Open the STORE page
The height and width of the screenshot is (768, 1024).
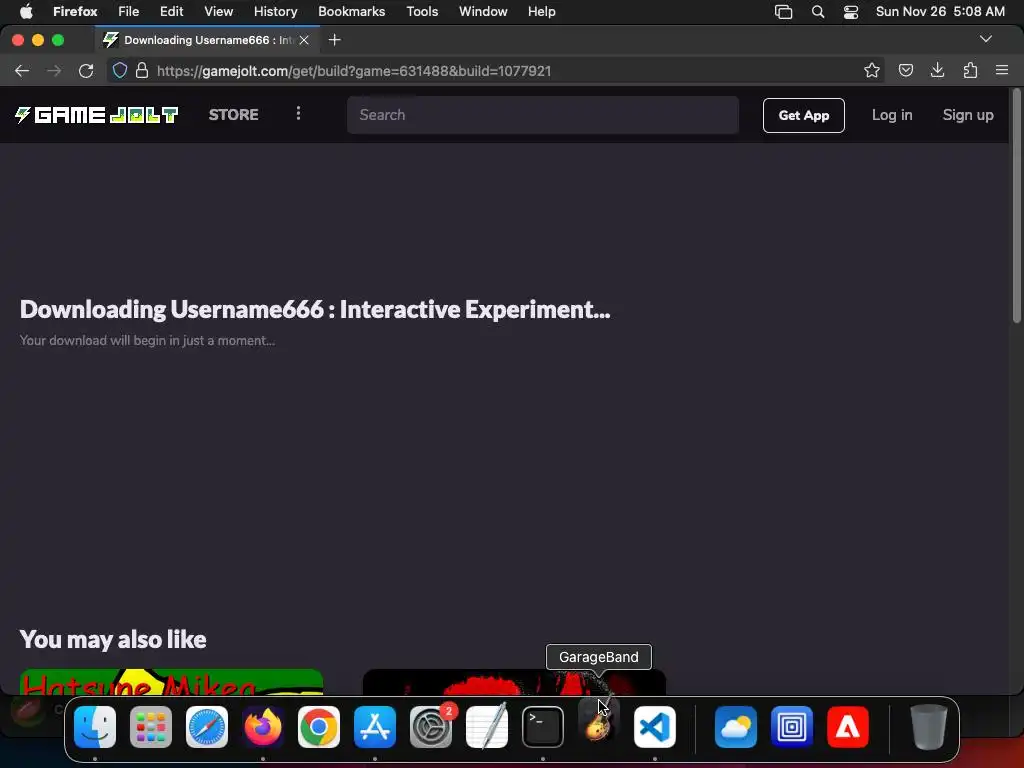(x=233, y=115)
